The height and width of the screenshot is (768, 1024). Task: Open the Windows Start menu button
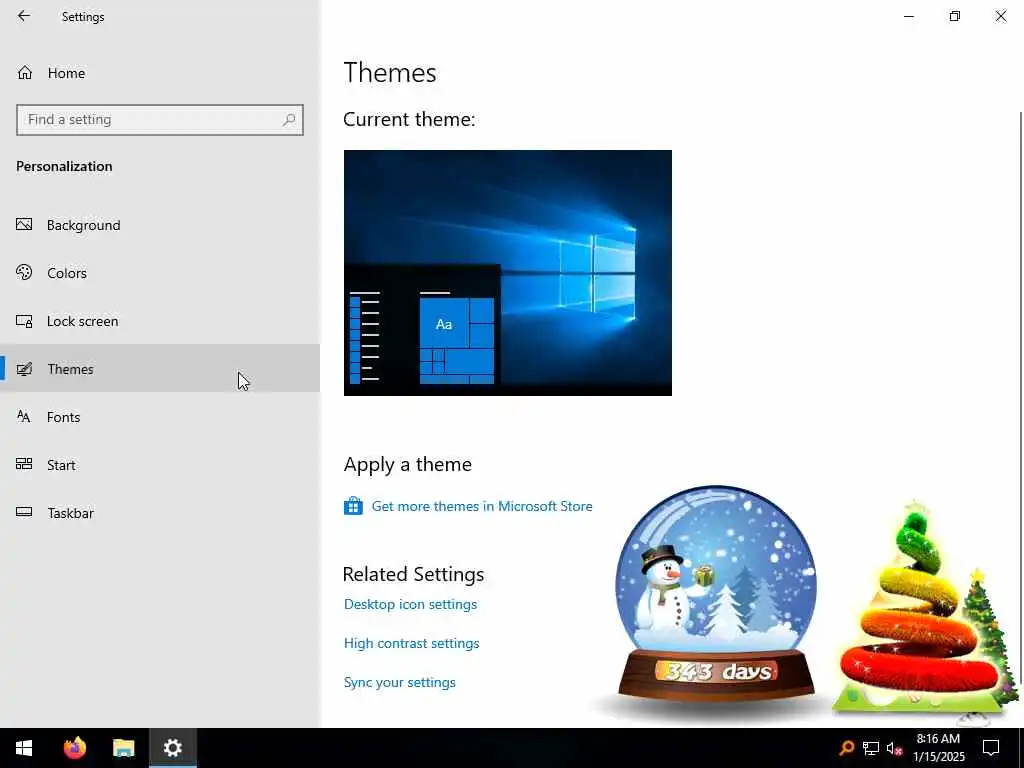(24, 748)
